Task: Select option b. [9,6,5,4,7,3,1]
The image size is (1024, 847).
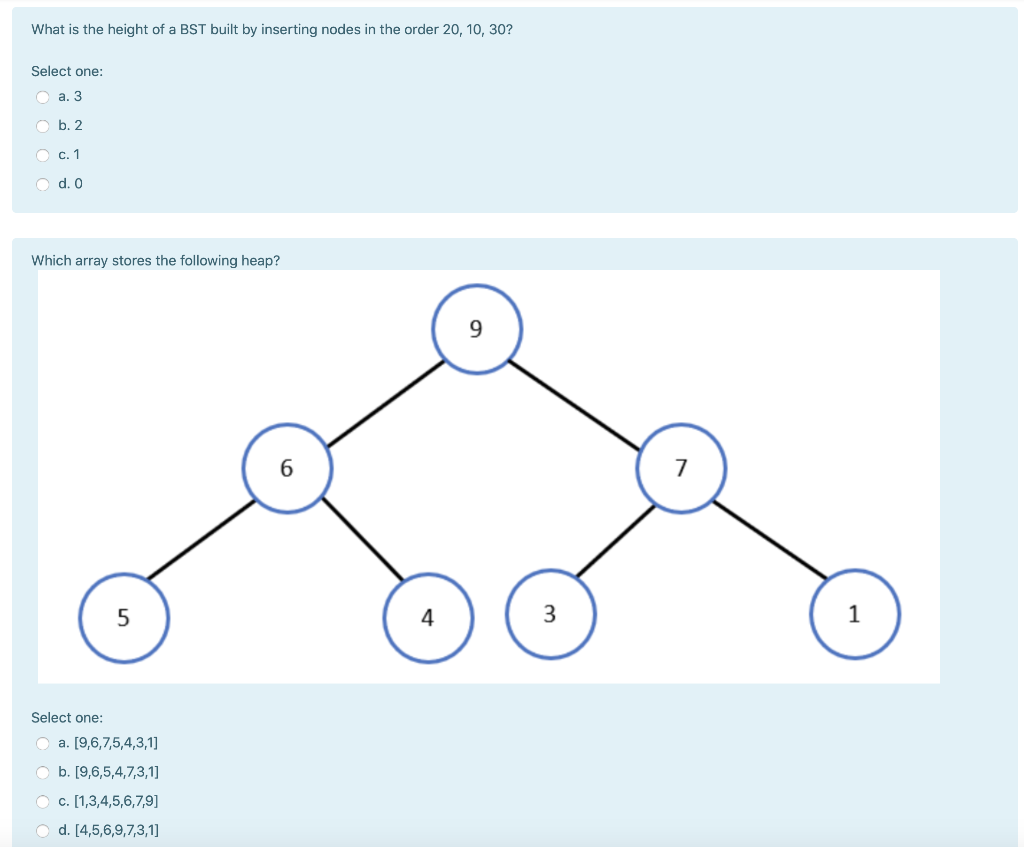Action: (43, 771)
